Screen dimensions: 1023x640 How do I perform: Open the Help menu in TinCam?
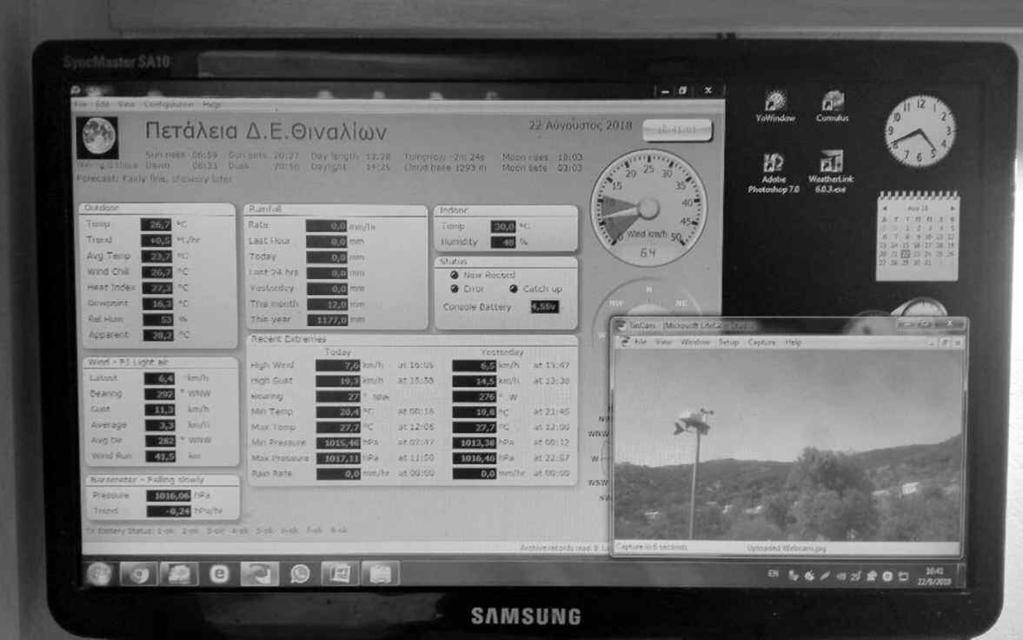793,342
